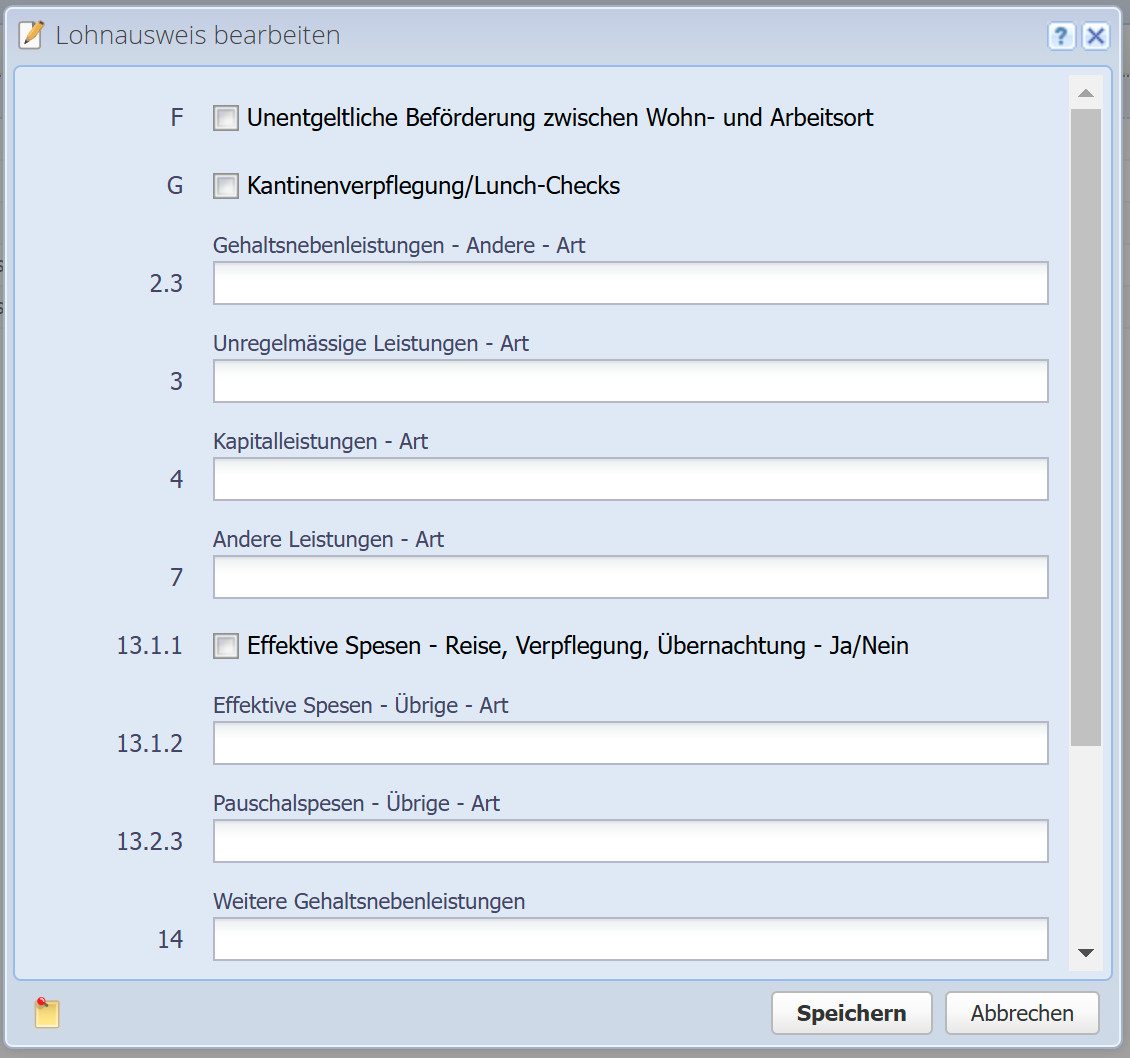Click the pencil edit icon in title
The image size is (1130, 1058).
click(33, 35)
